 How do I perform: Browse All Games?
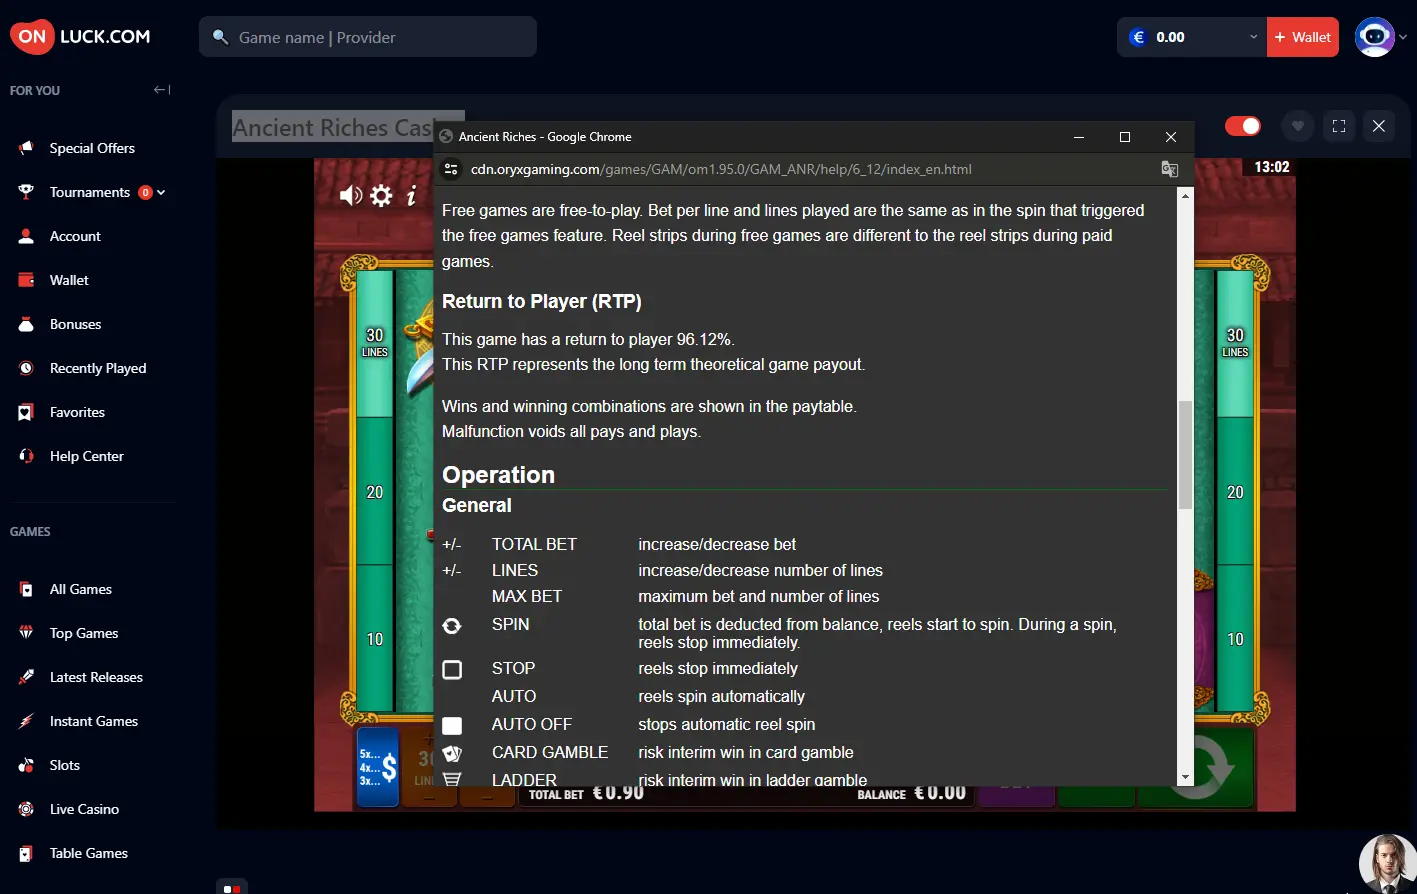[81, 589]
